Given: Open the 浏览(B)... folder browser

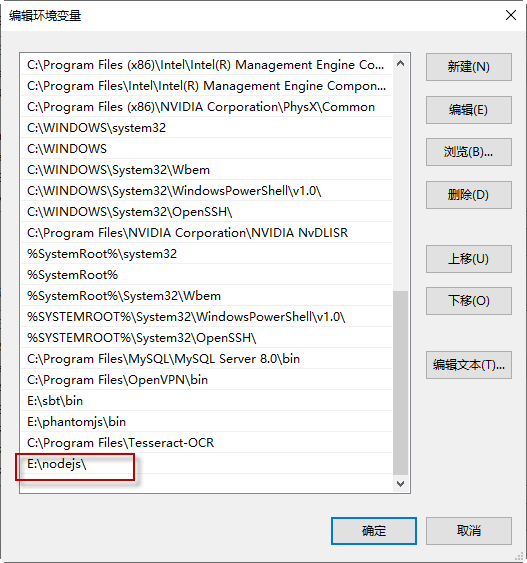Looking at the screenshot, I should click(468, 152).
